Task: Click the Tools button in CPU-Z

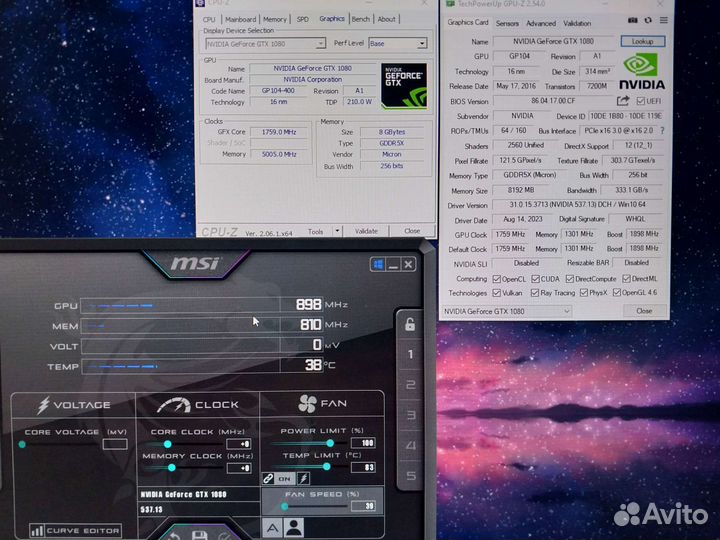Action: pyautogui.click(x=315, y=231)
